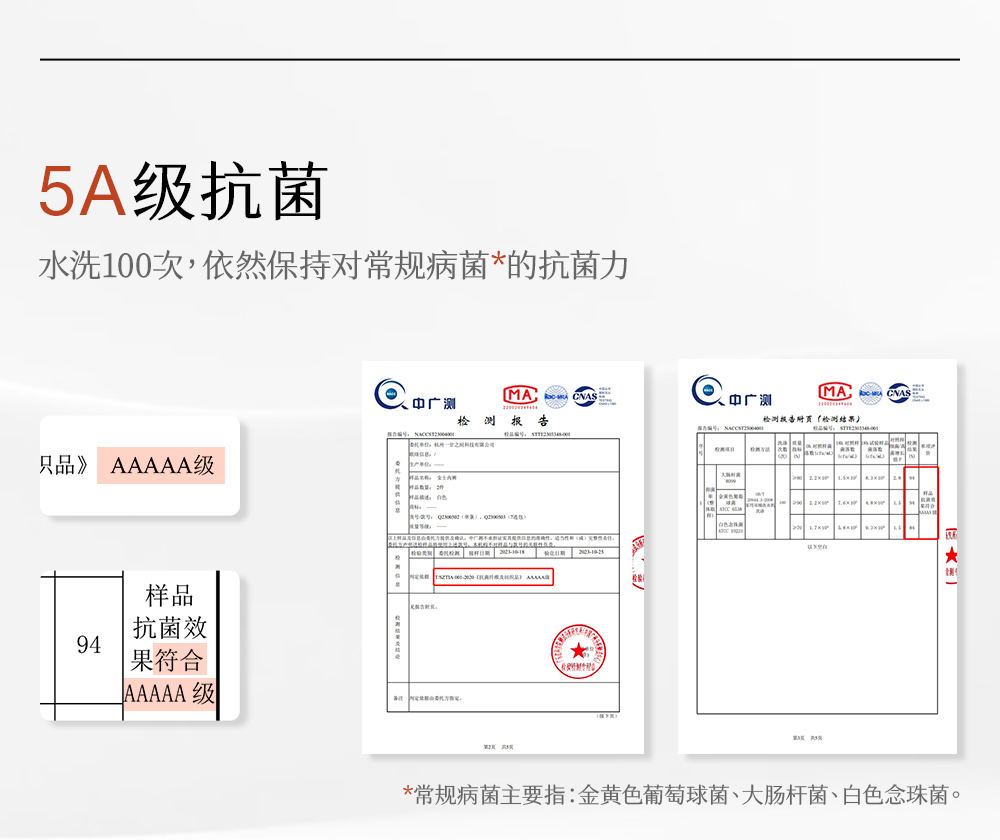Click the red asterisk in the subtitle

(x=498, y=262)
